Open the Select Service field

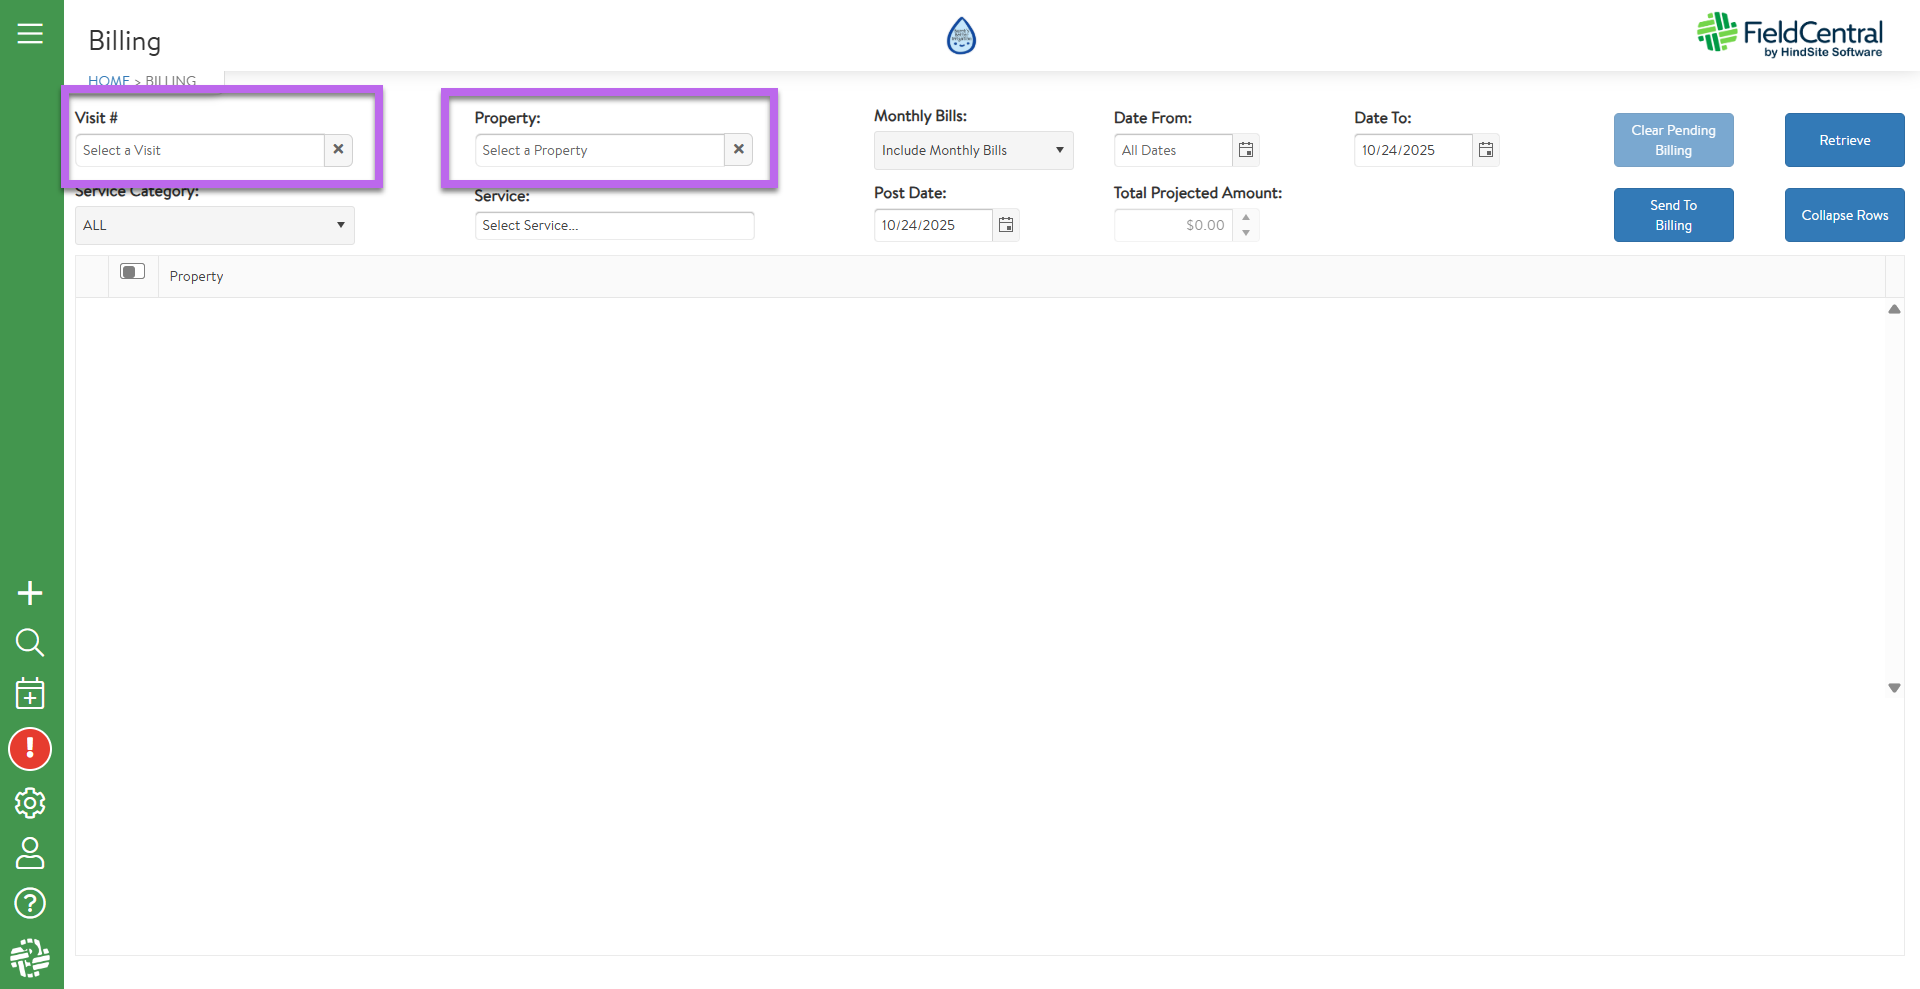click(x=614, y=225)
